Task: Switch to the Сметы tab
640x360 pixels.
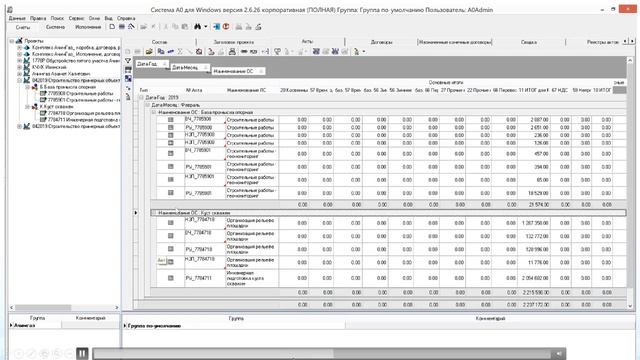Action: [23, 27]
